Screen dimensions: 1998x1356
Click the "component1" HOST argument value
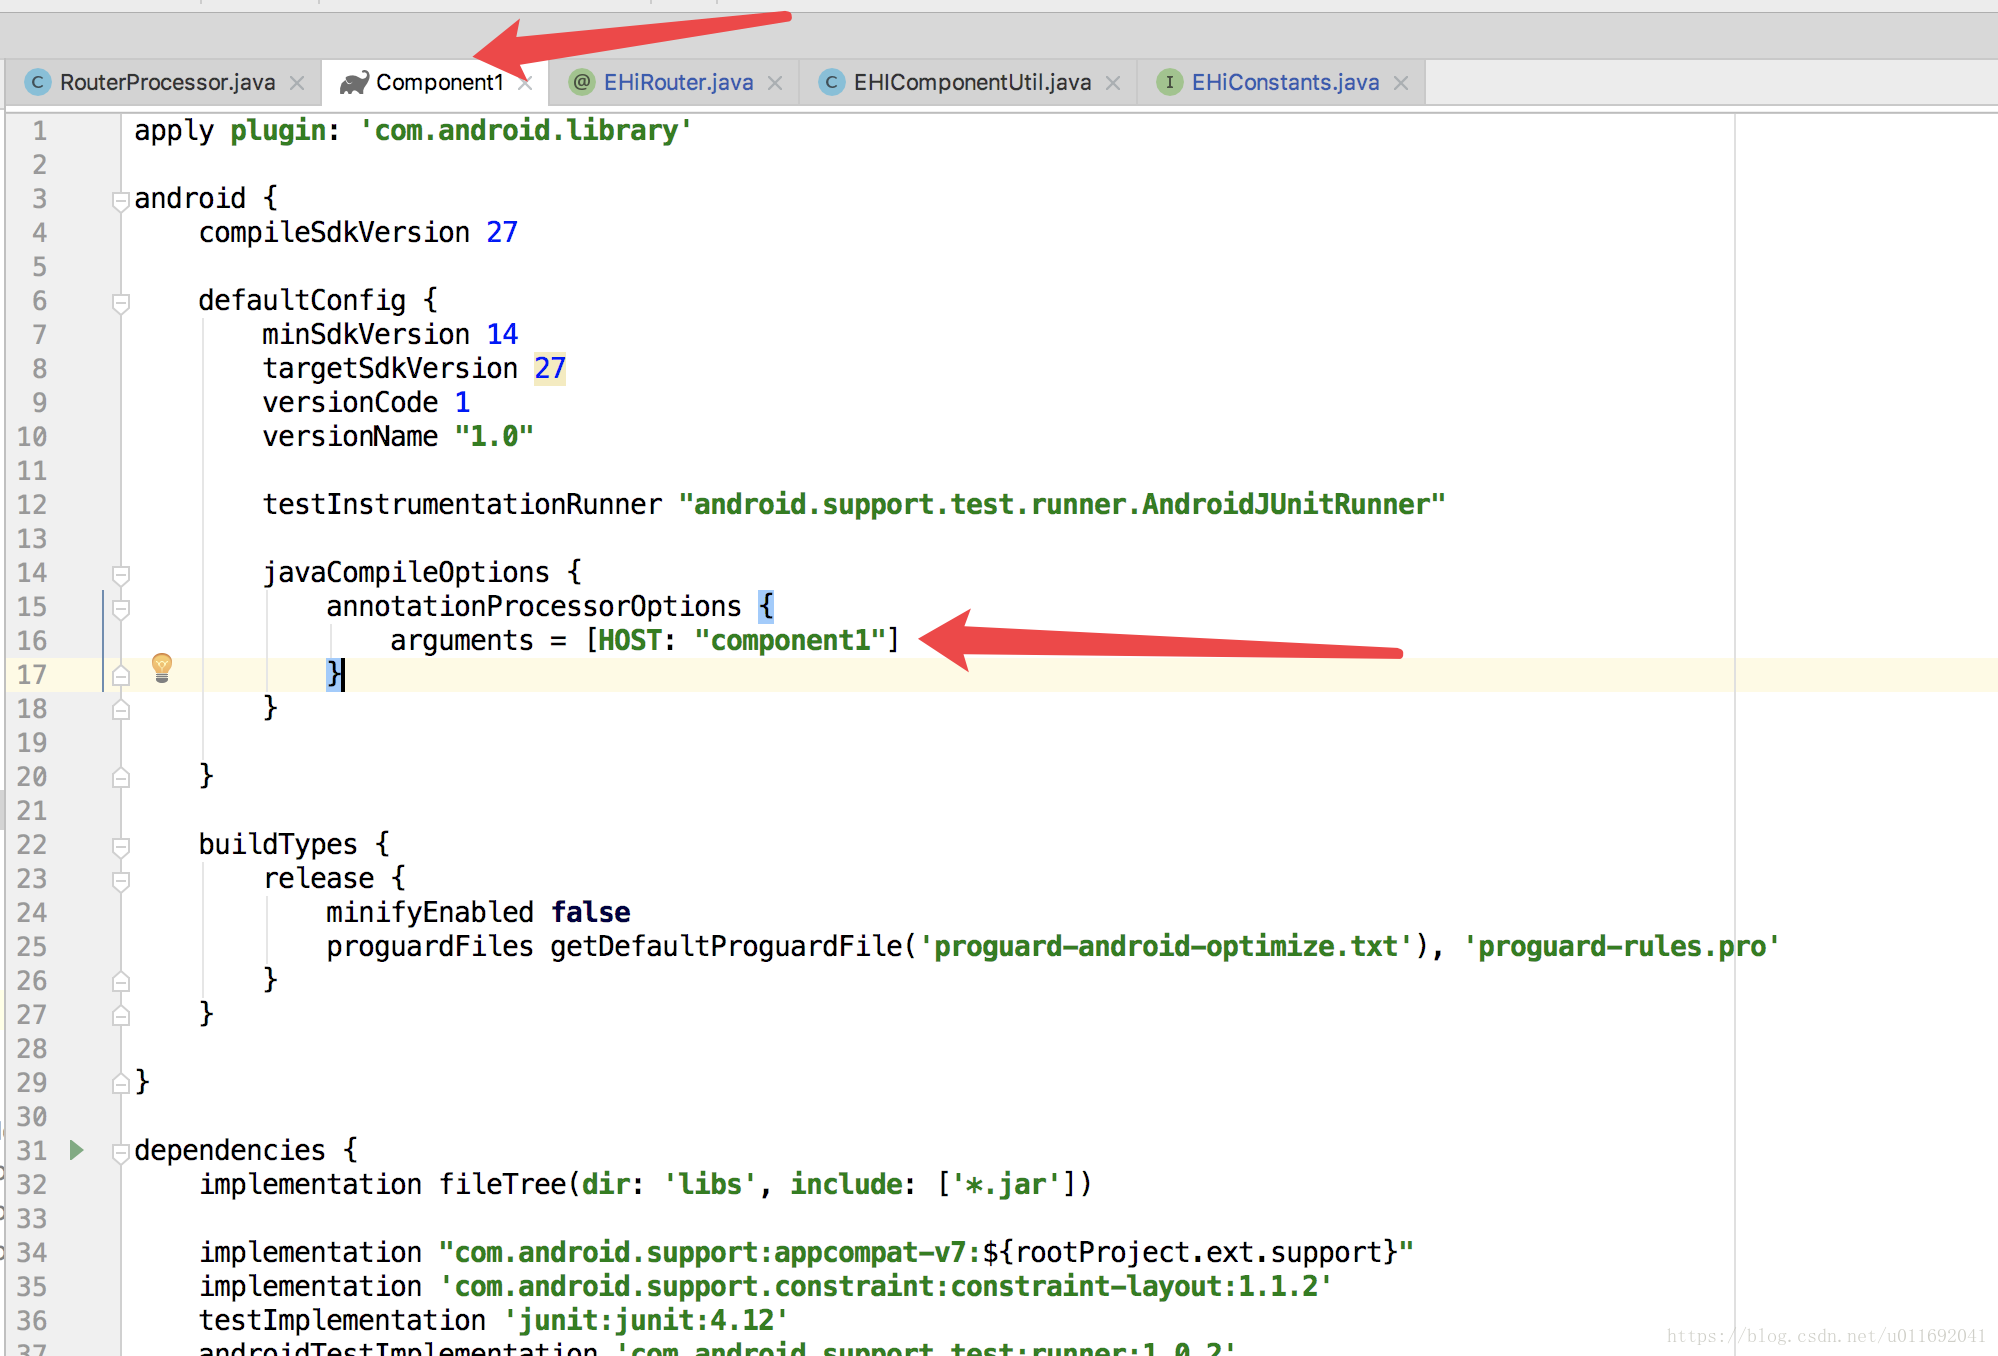[790, 641]
